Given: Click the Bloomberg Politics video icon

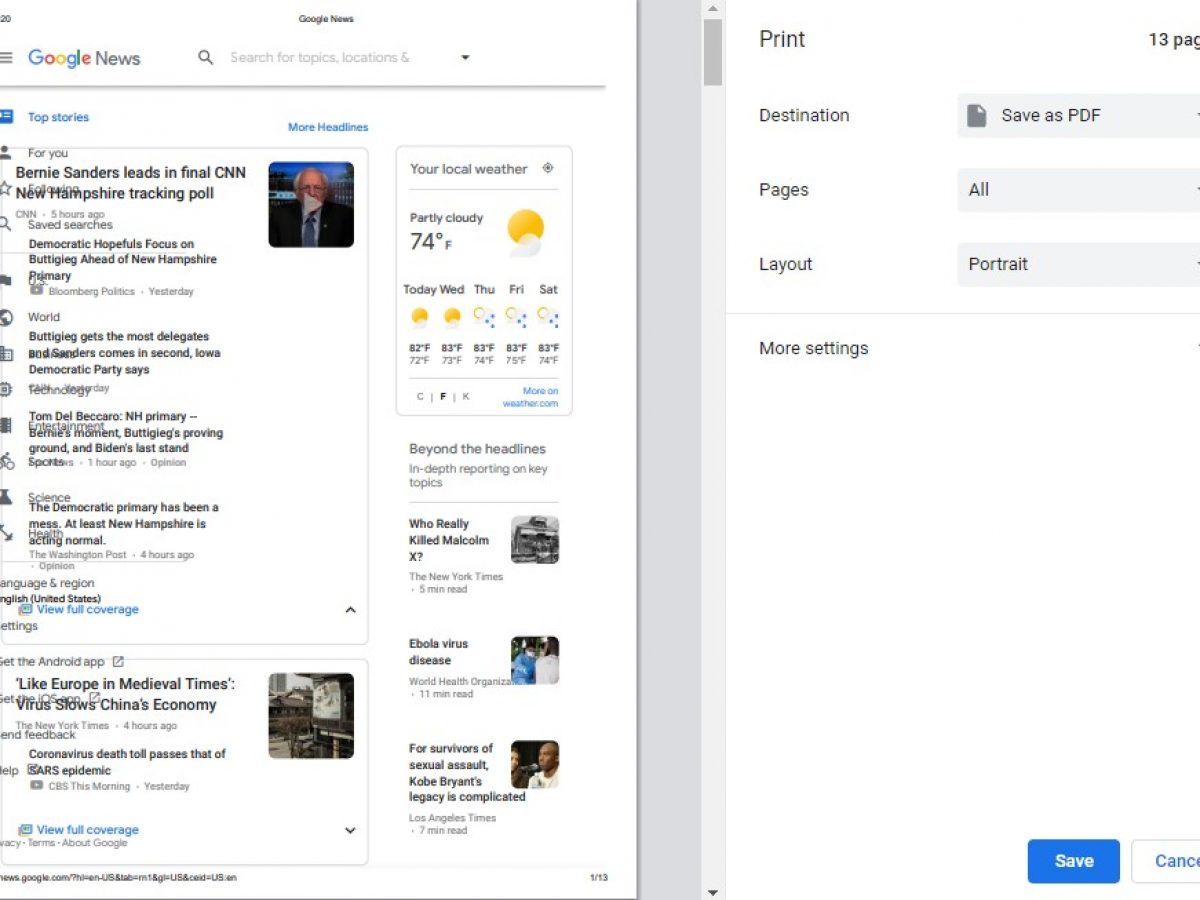Looking at the screenshot, I should tap(37, 290).
